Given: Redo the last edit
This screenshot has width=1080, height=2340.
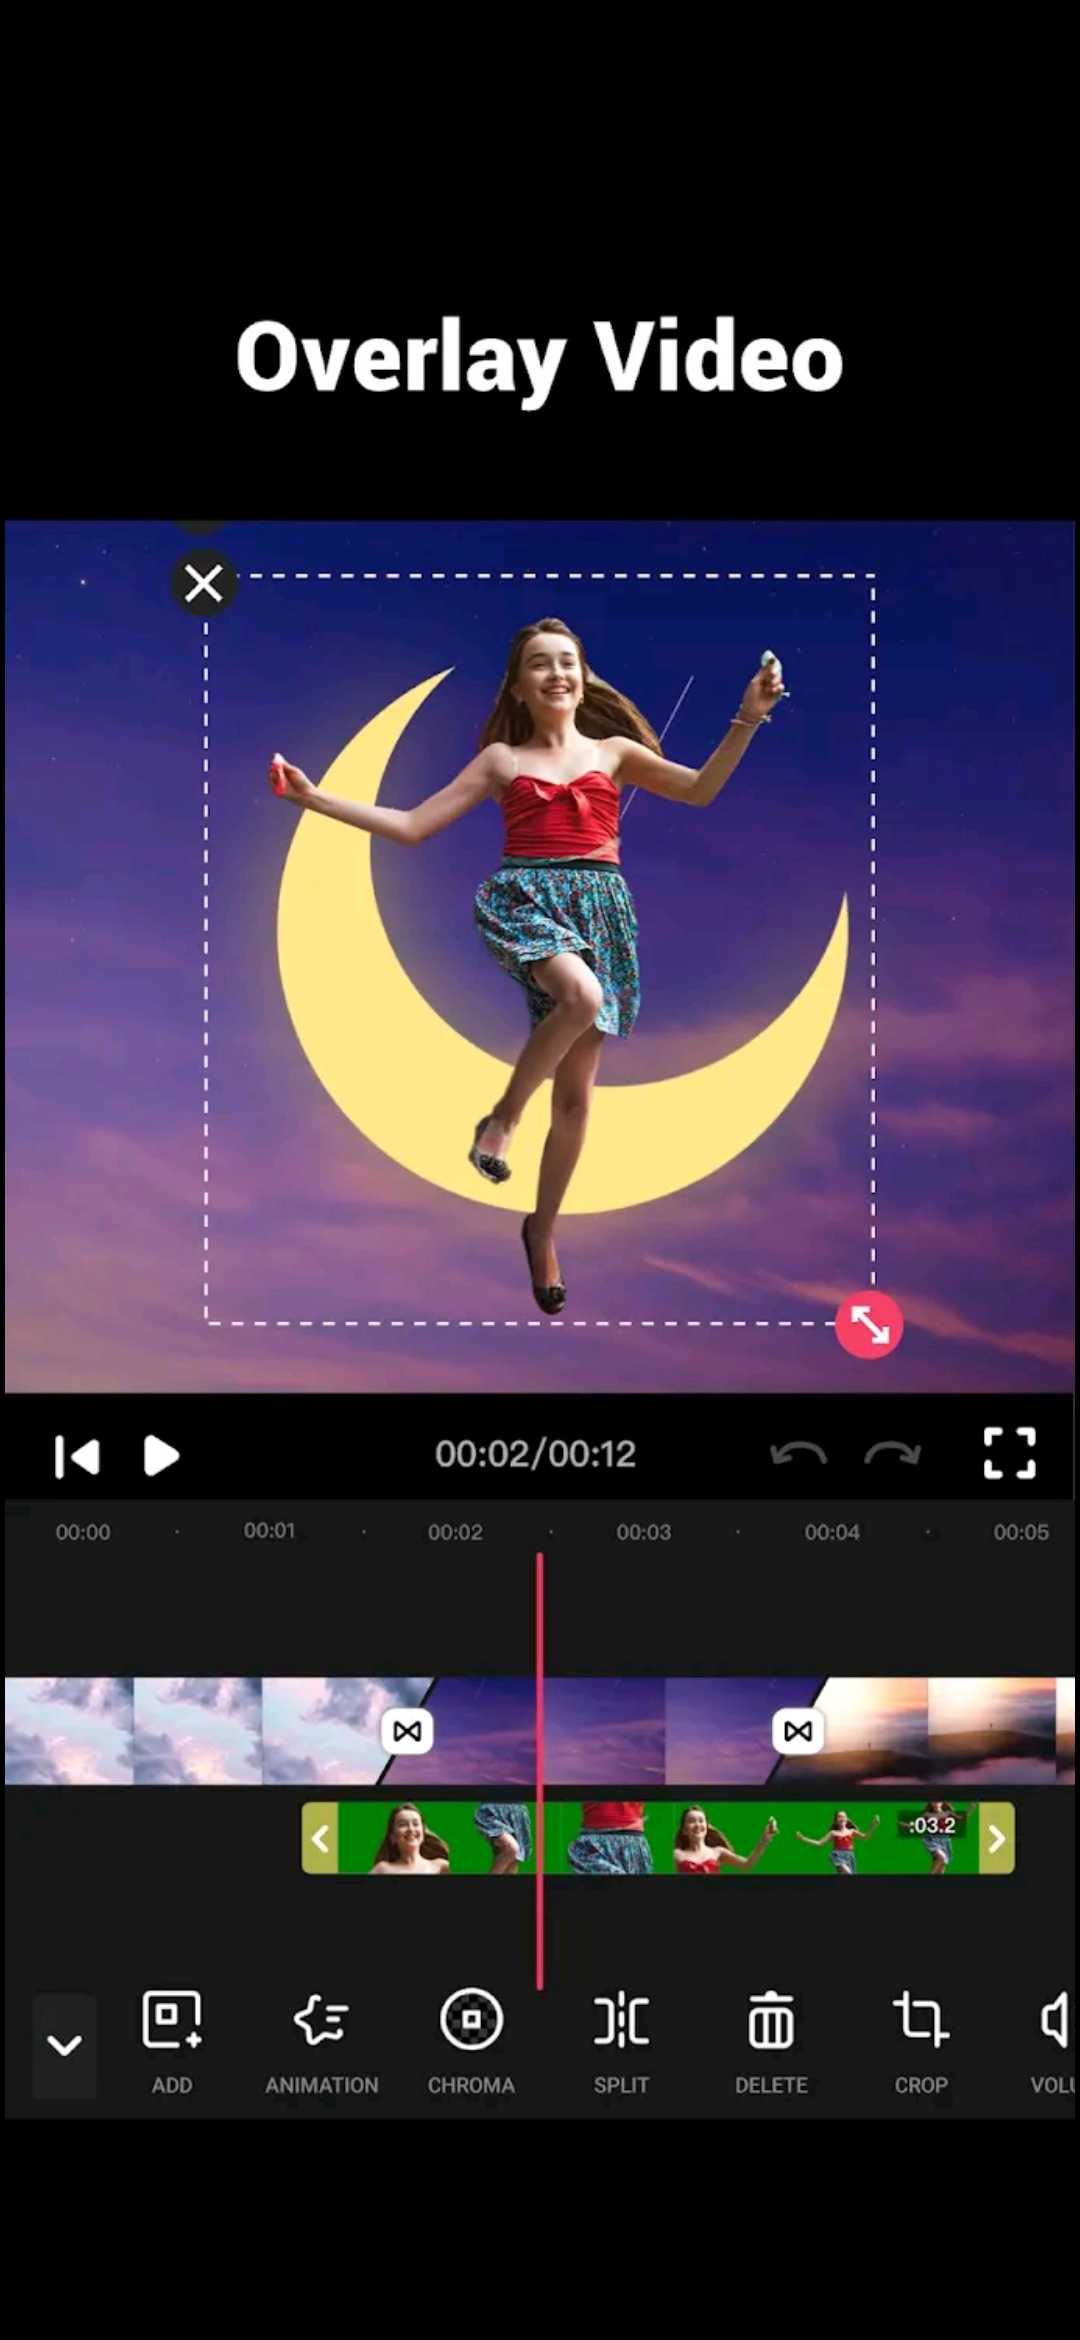Looking at the screenshot, I should pos(892,1454).
